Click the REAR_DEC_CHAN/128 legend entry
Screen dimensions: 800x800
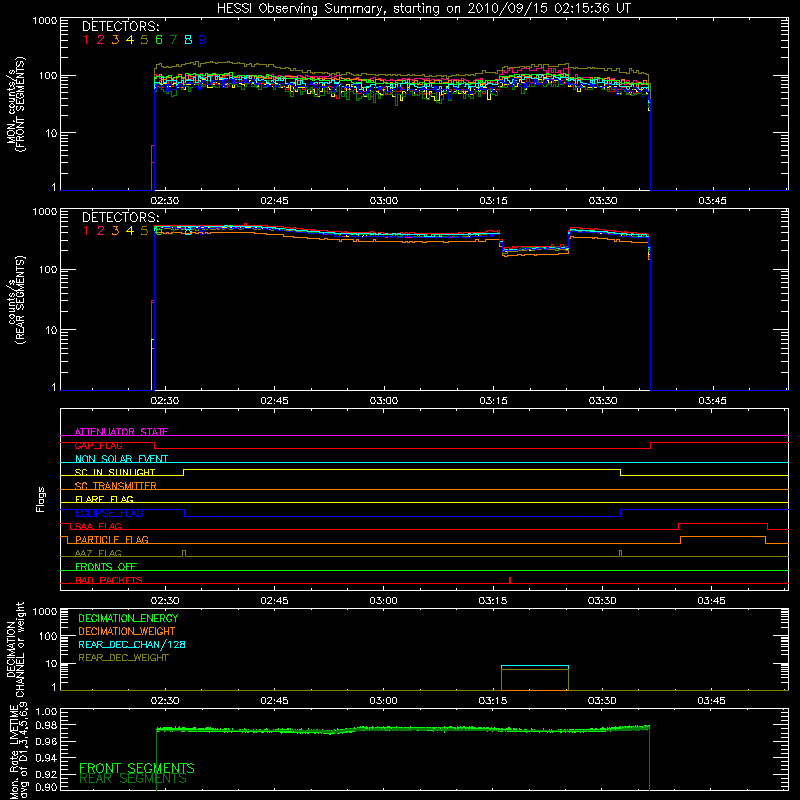coord(132,644)
